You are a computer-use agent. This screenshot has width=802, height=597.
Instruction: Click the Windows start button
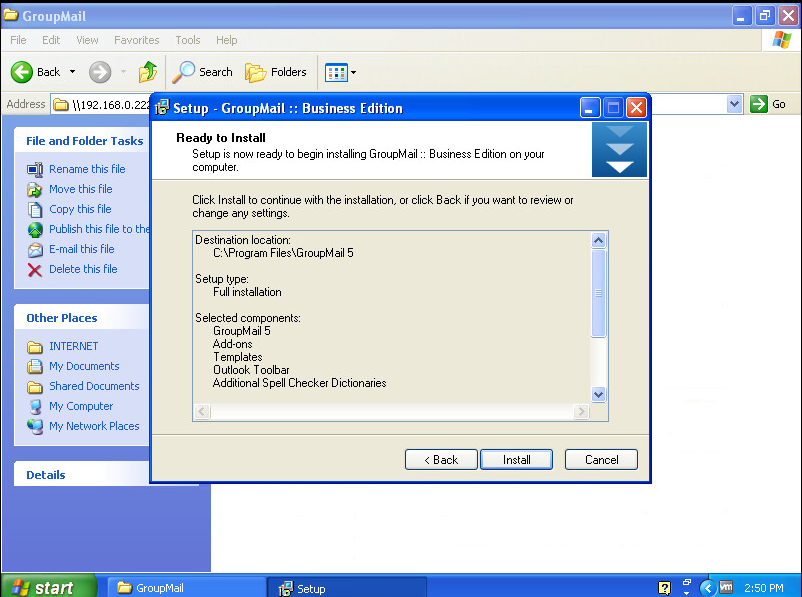coord(48,587)
